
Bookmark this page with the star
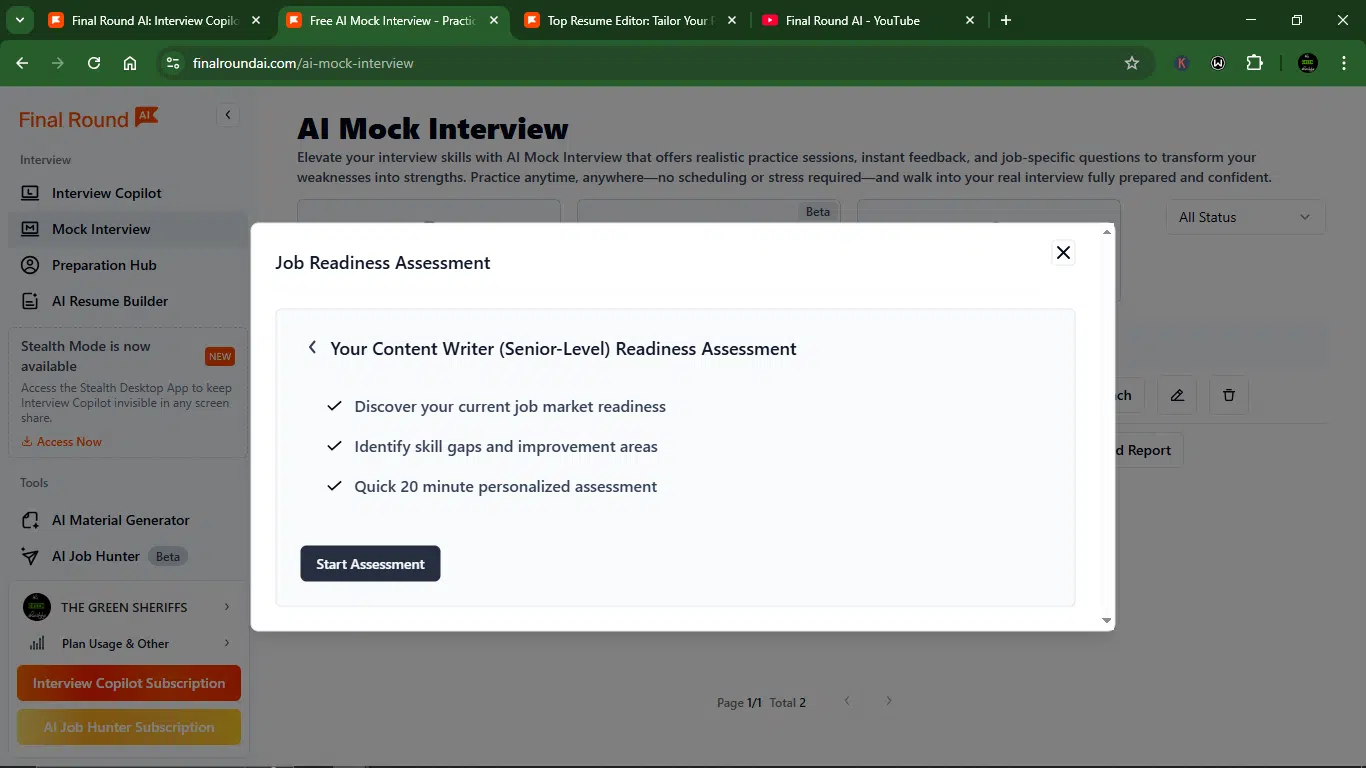tap(1132, 63)
